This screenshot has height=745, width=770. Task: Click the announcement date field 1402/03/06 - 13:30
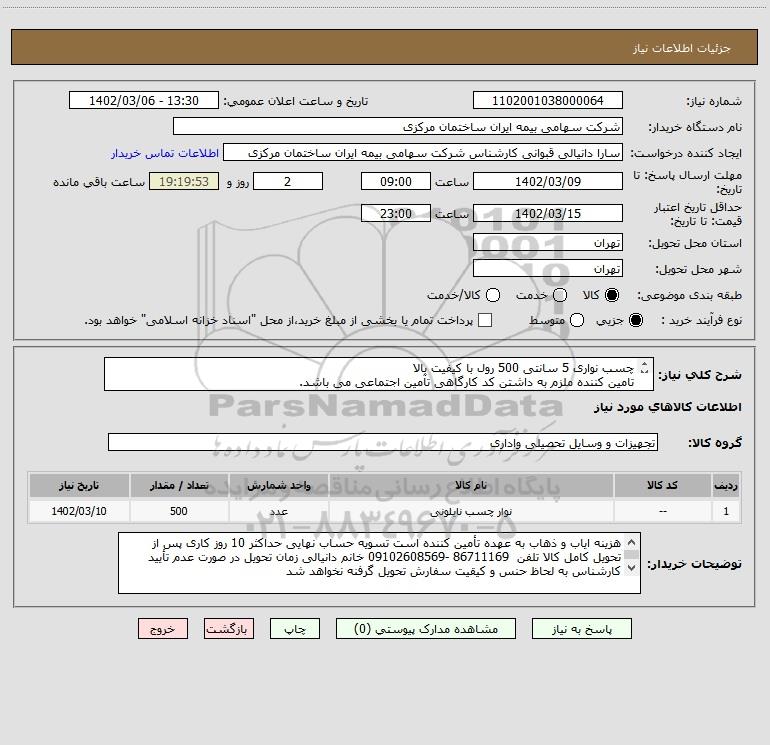click(x=144, y=100)
